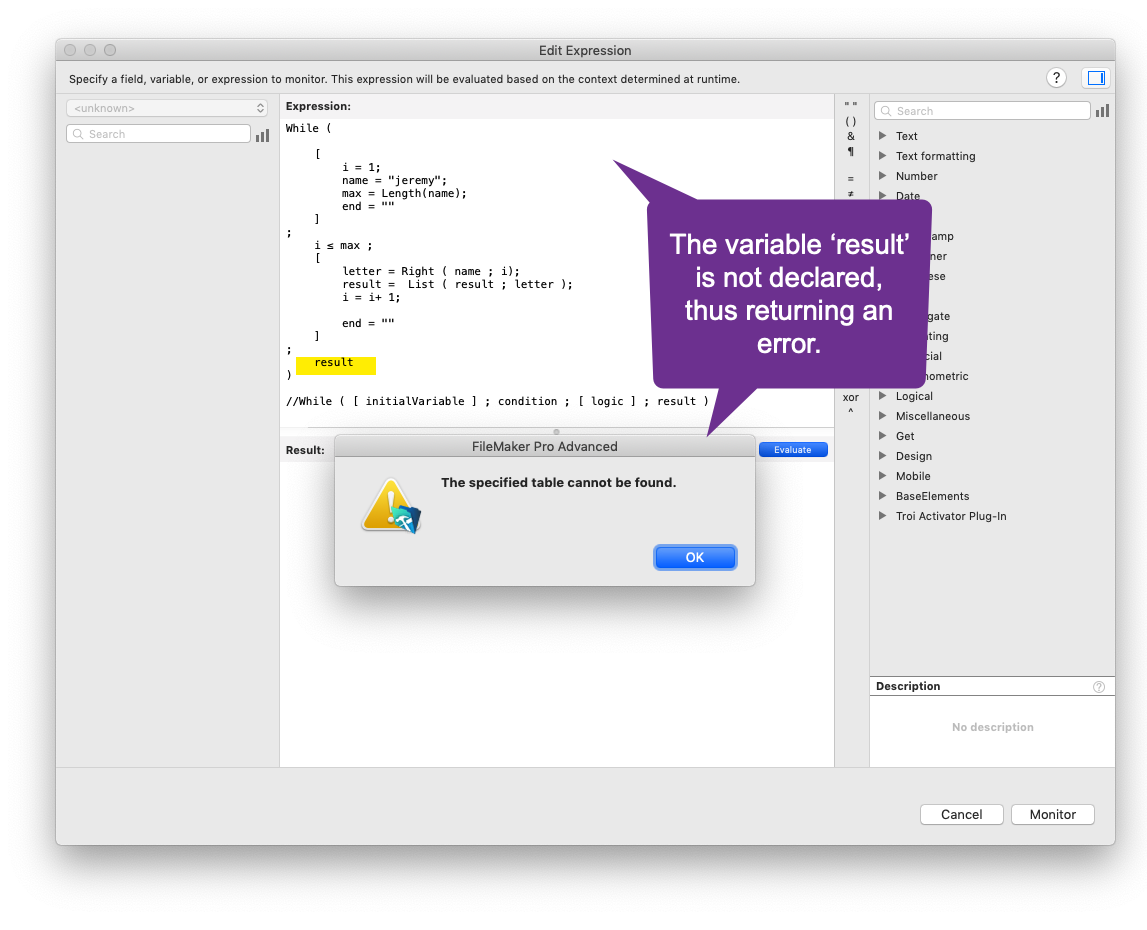Click OK in the FileMaker alert

coord(695,558)
